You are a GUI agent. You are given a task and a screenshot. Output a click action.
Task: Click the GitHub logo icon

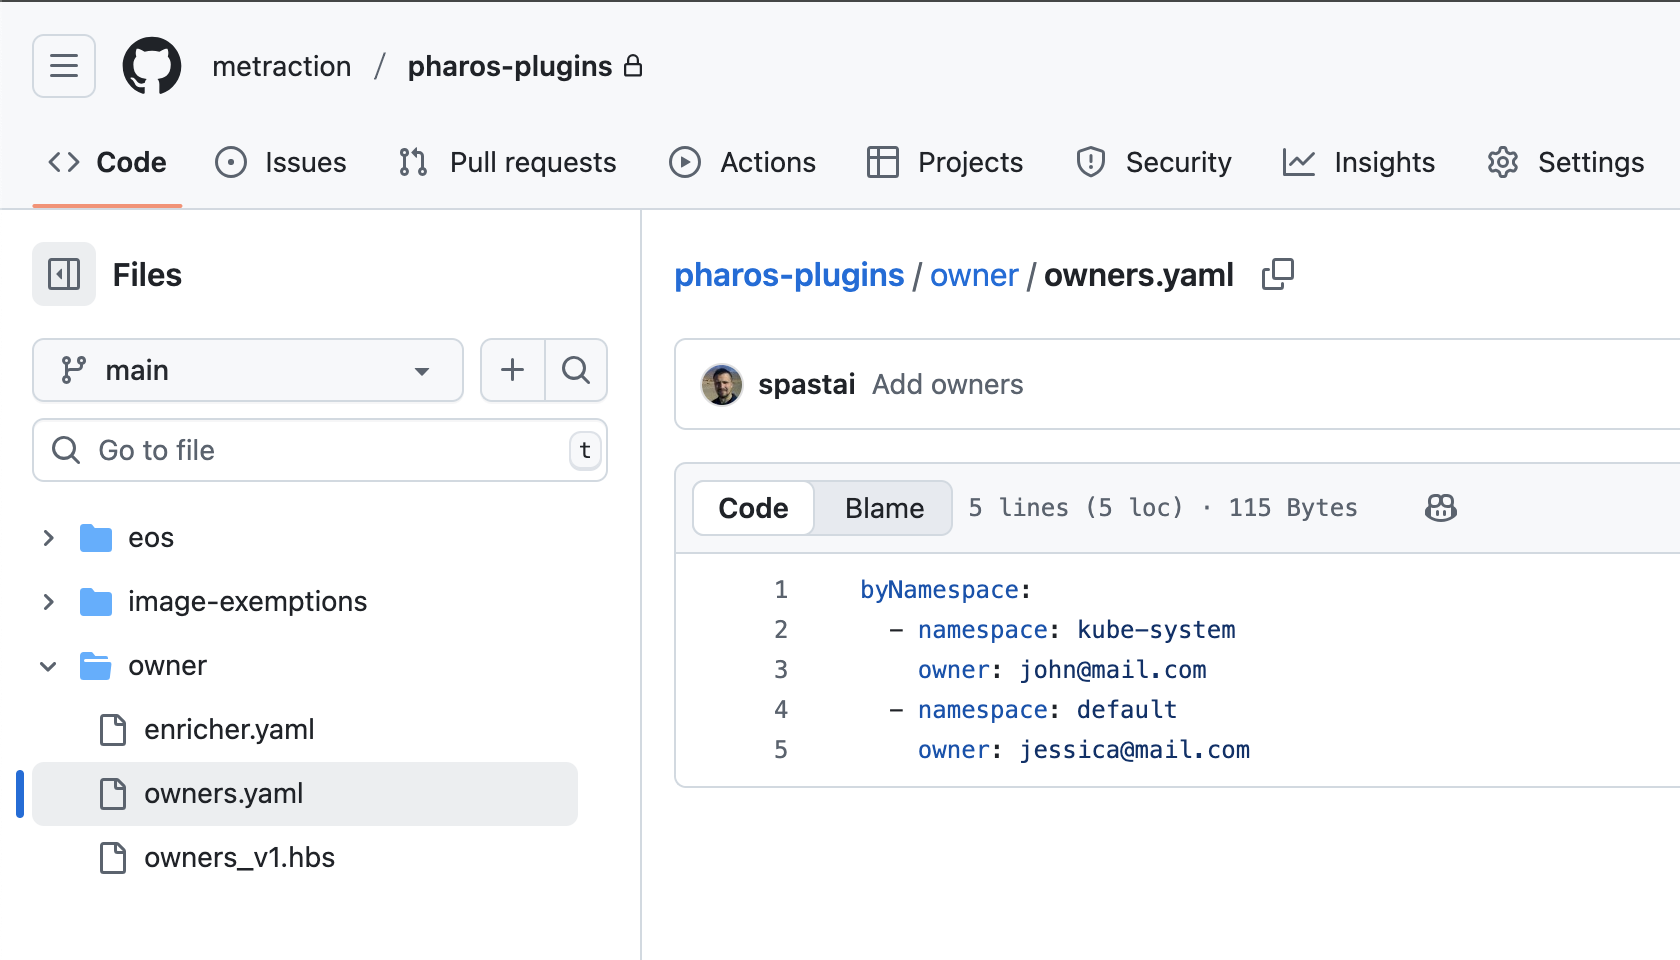[152, 66]
